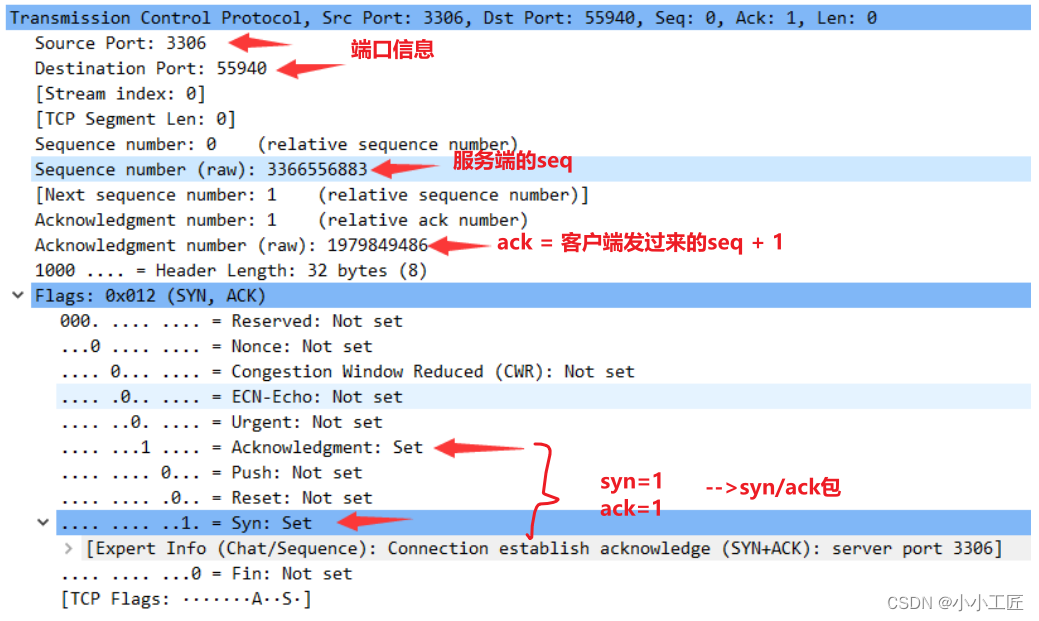The image size is (1039, 621).
Task: Expand the Expert Info (Chat/Sequence) node
Action: [x=68, y=548]
